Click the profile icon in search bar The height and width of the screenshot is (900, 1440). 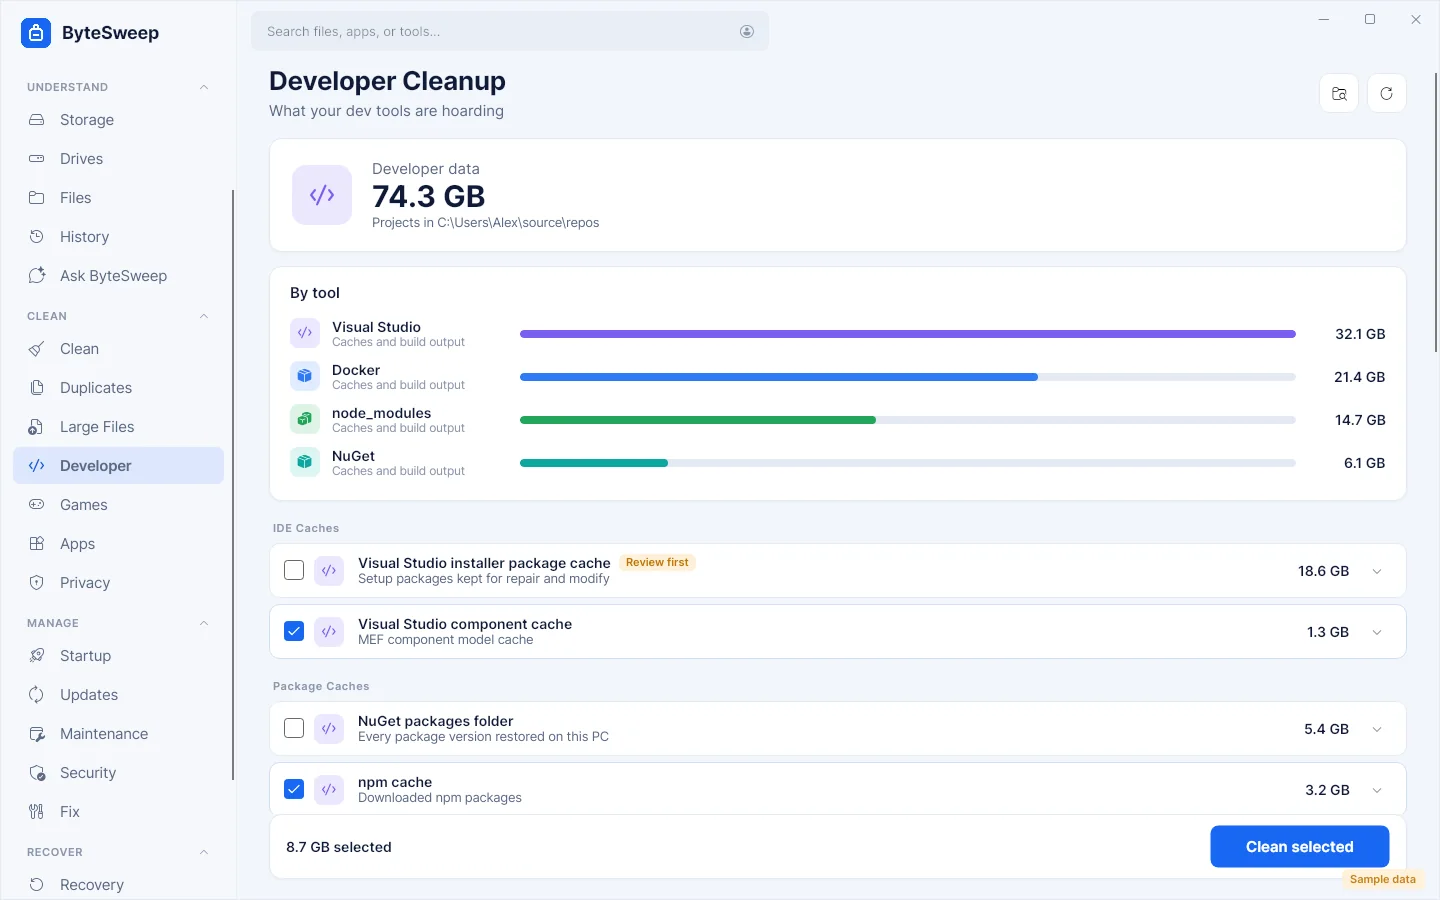pos(747,32)
